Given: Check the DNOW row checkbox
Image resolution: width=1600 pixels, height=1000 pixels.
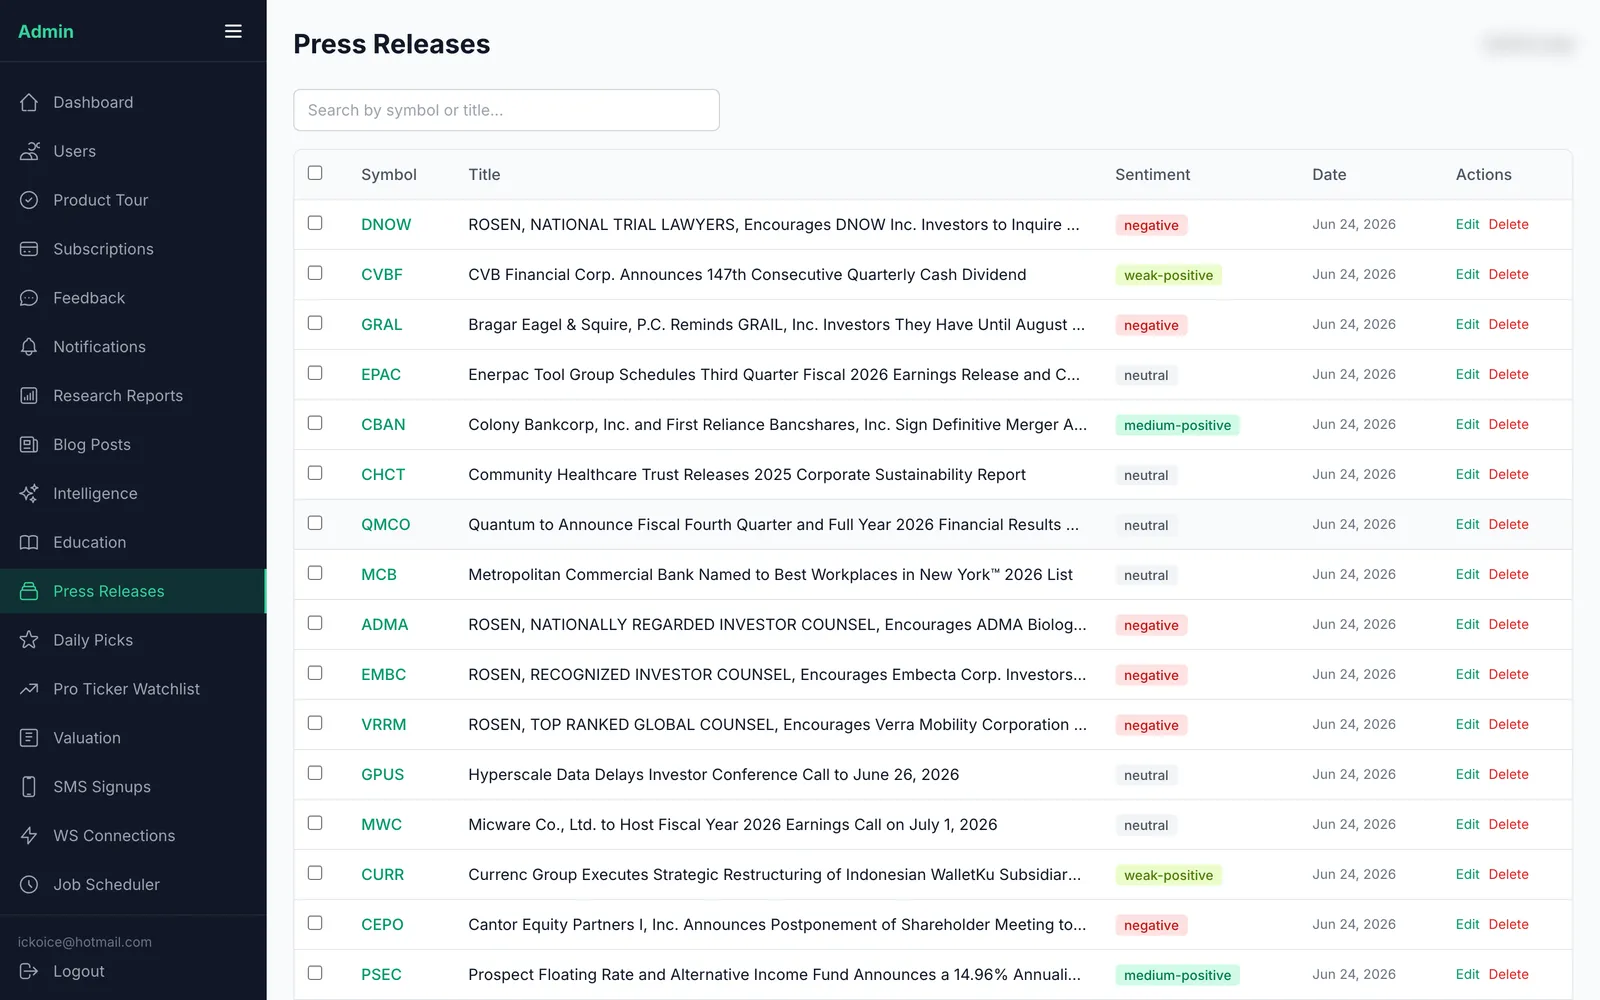Looking at the screenshot, I should point(315,223).
